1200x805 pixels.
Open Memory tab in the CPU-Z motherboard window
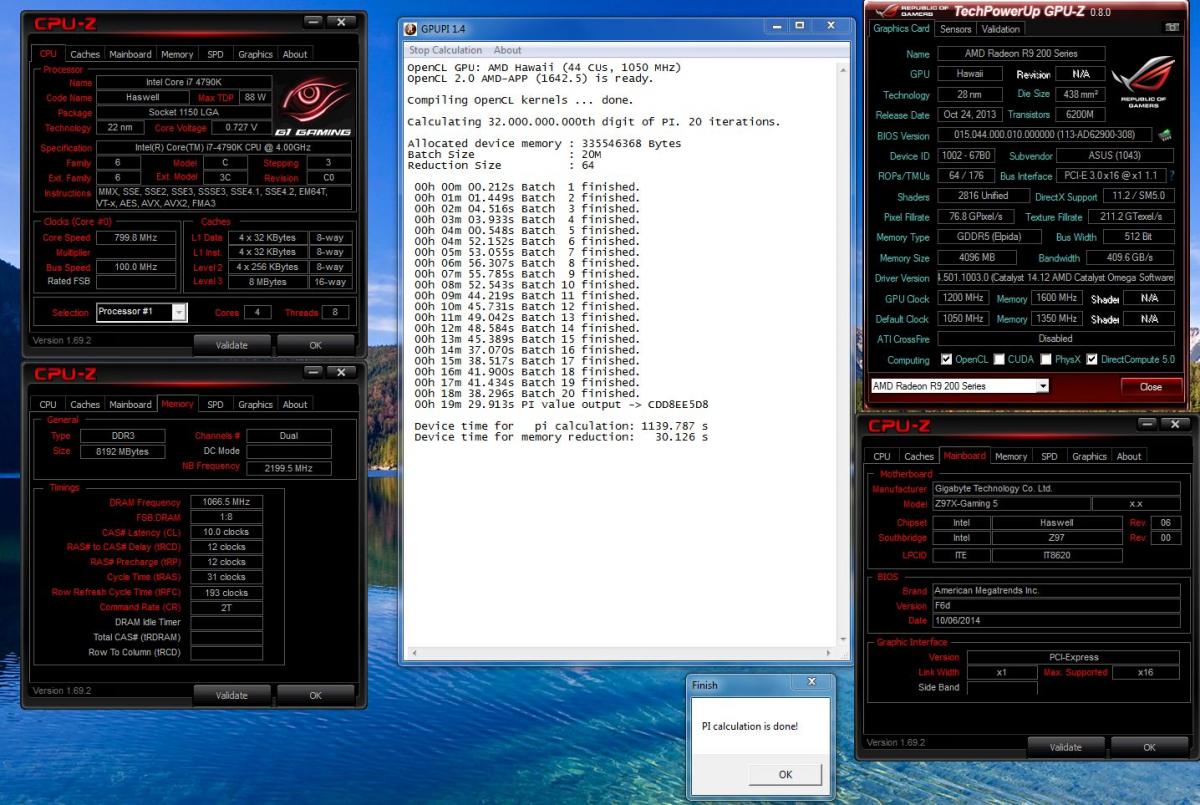pos(1011,456)
